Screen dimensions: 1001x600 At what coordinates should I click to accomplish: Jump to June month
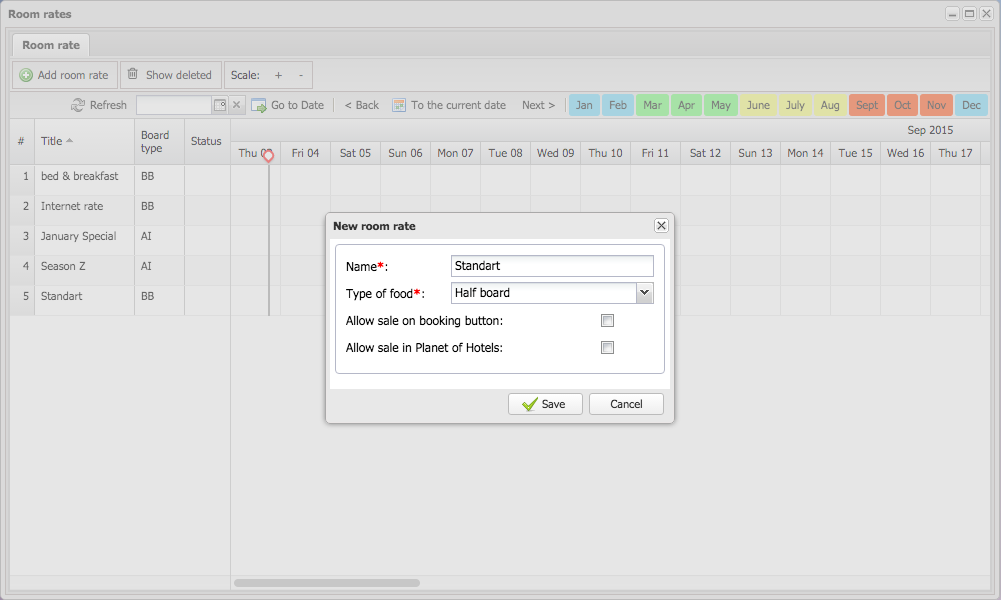click(x=758, y=105)
